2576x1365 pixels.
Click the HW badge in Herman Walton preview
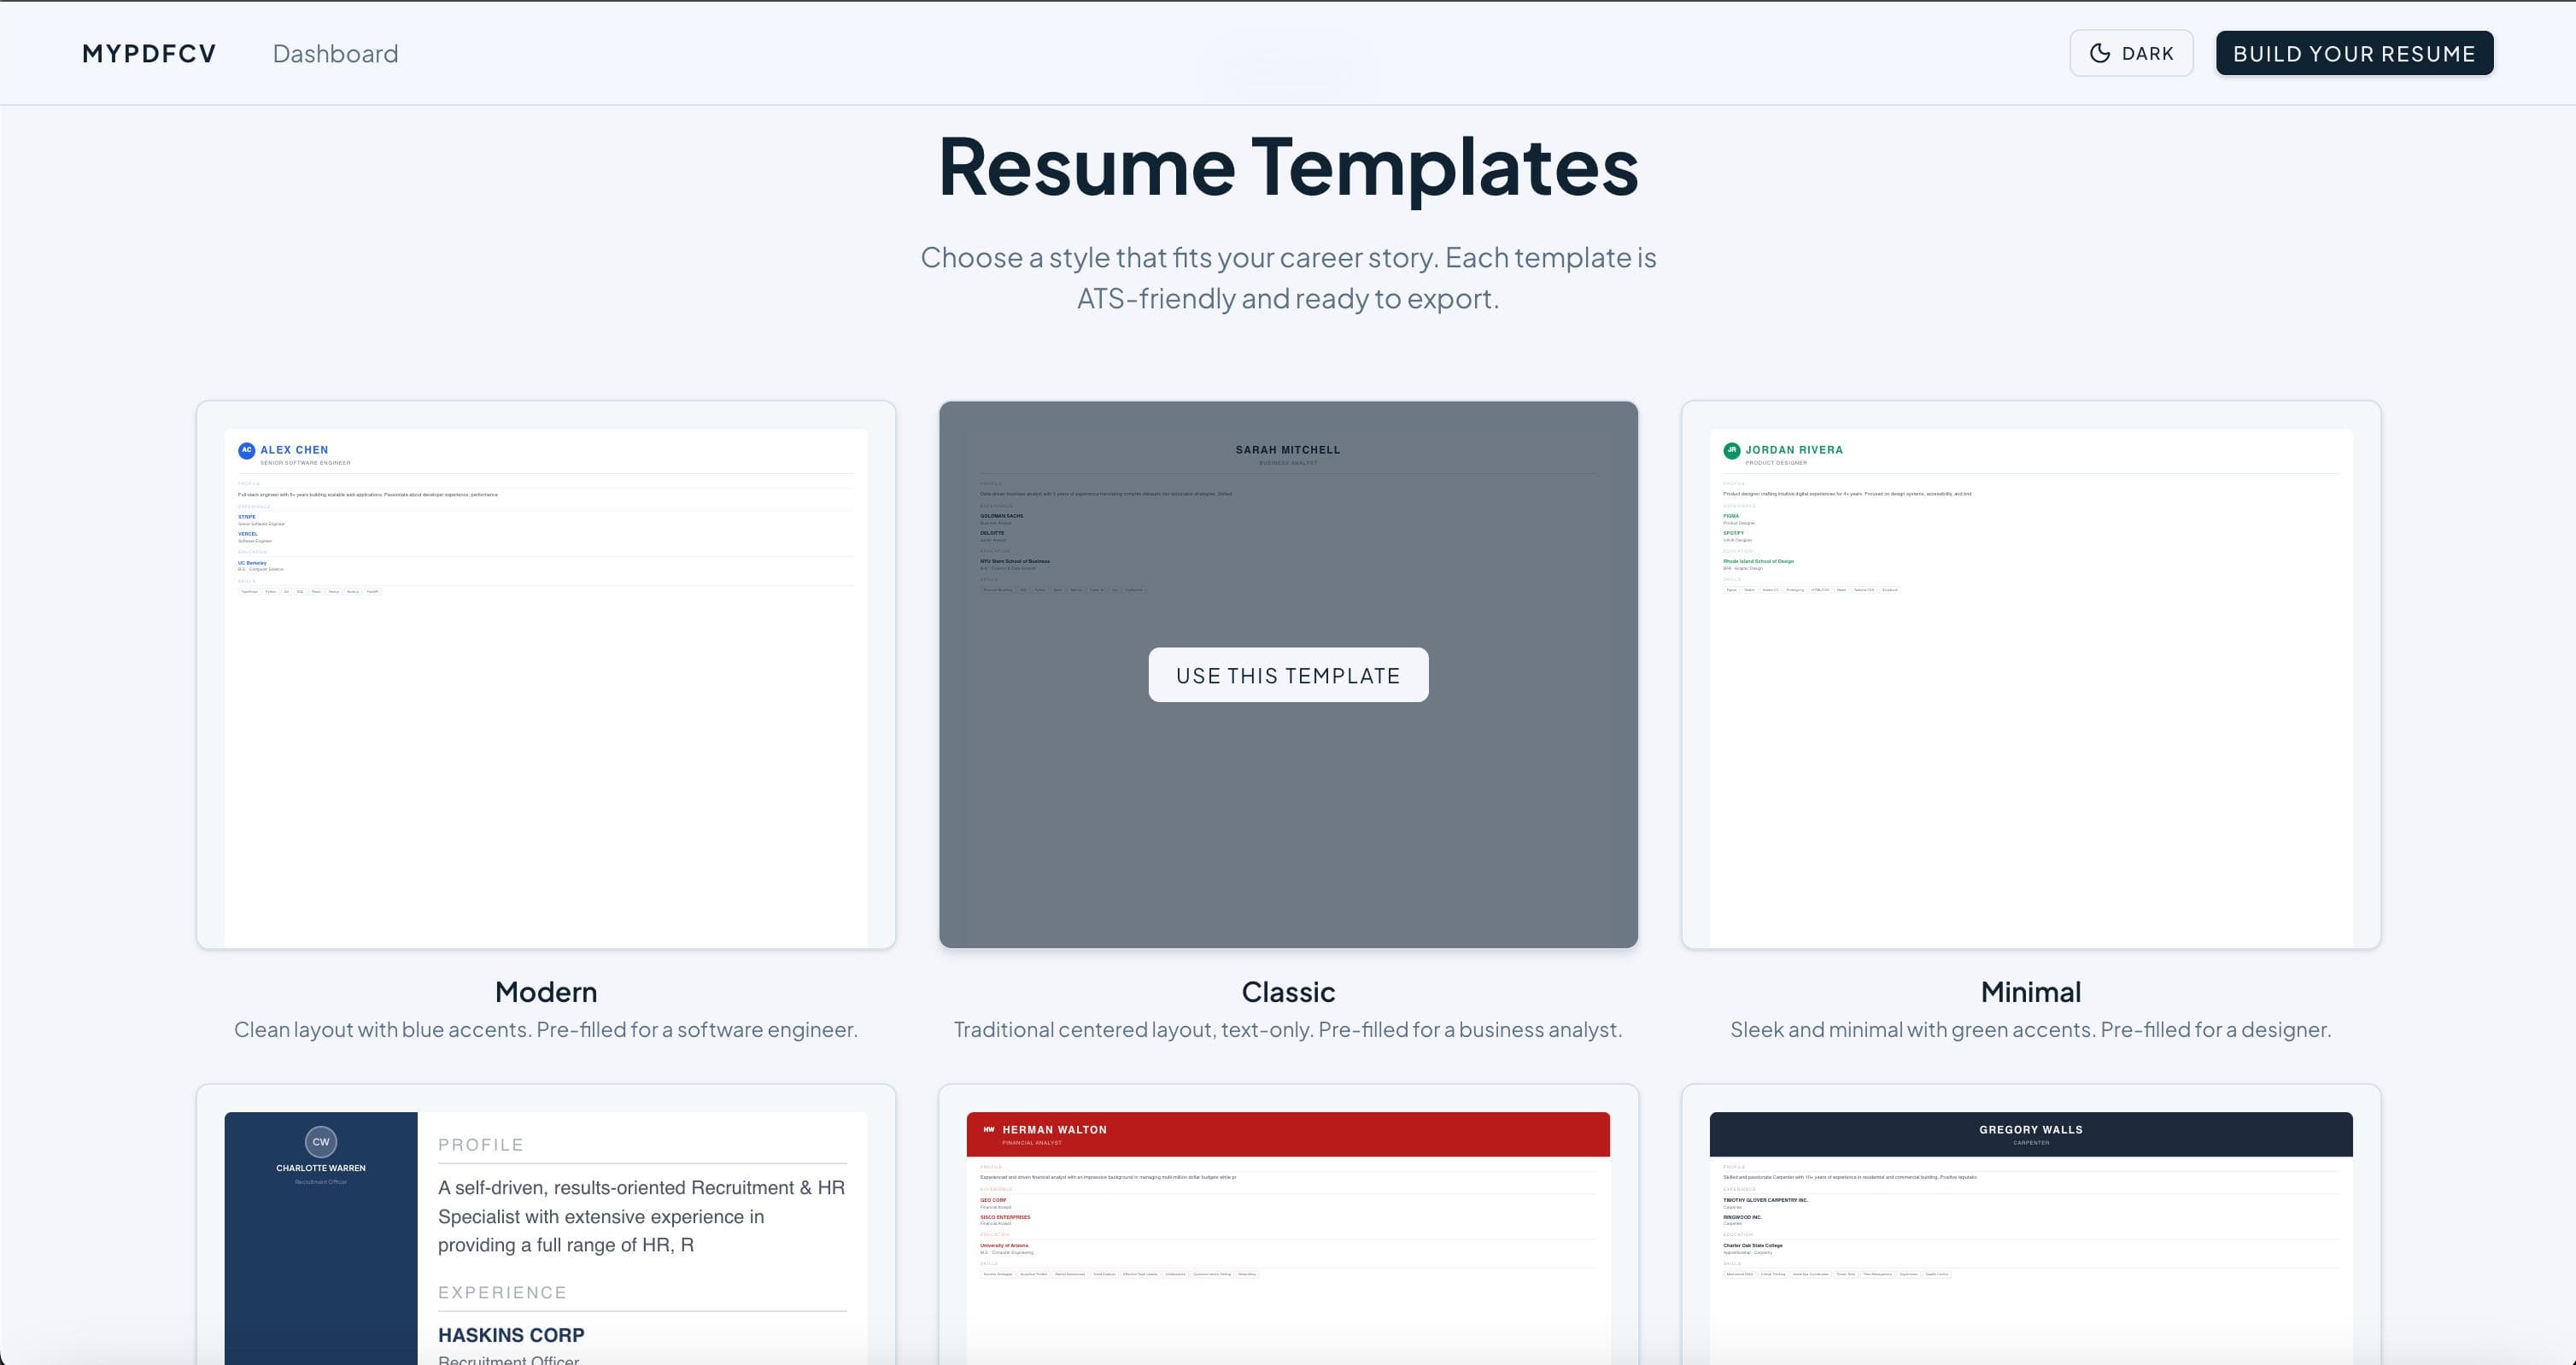point(989,1130)
